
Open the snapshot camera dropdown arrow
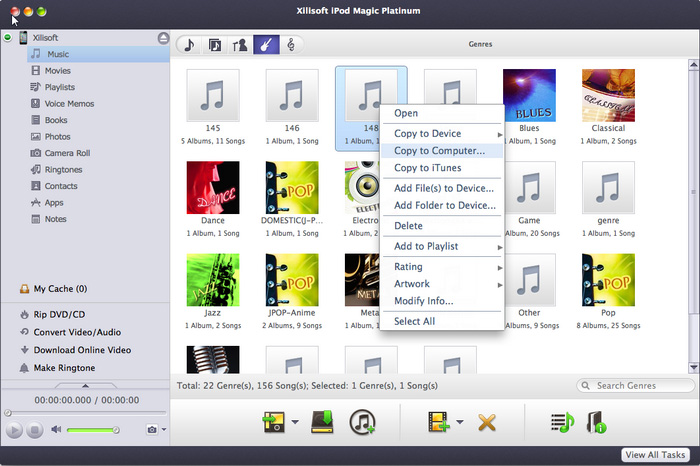pyautogui.click(x=164, y=430)
